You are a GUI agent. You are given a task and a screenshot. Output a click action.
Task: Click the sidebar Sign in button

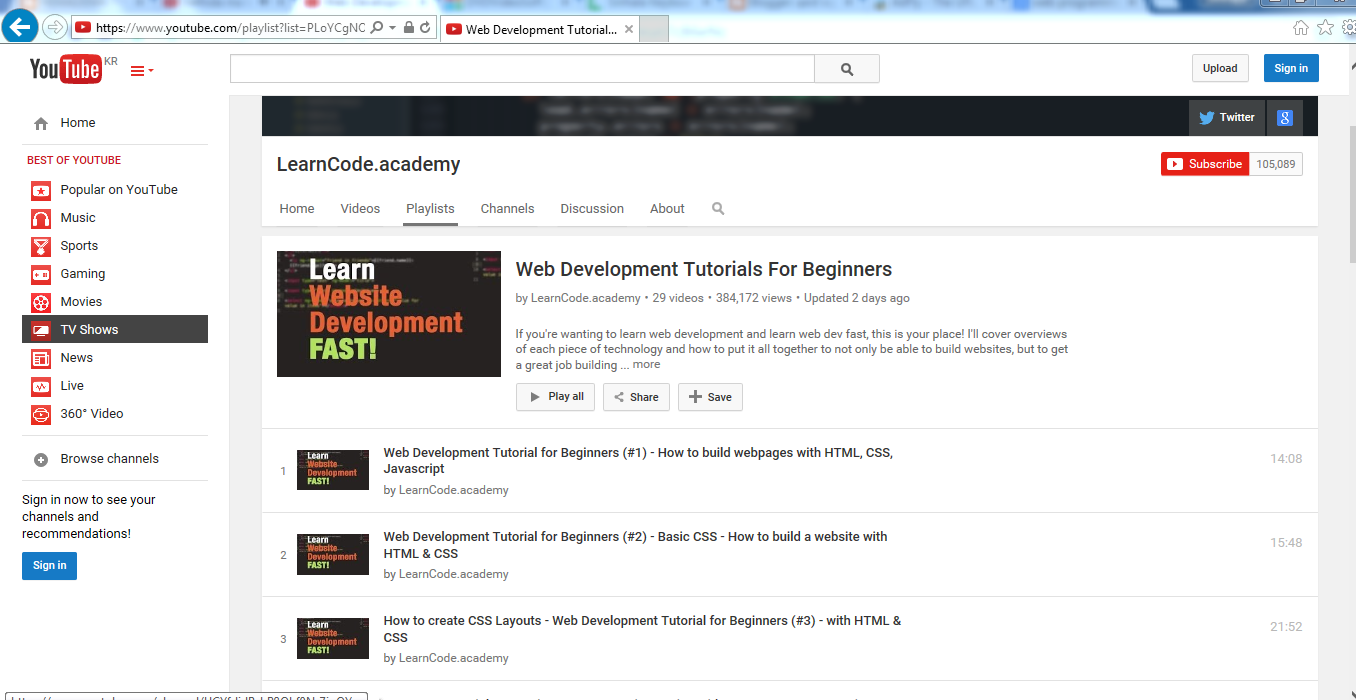49,565
